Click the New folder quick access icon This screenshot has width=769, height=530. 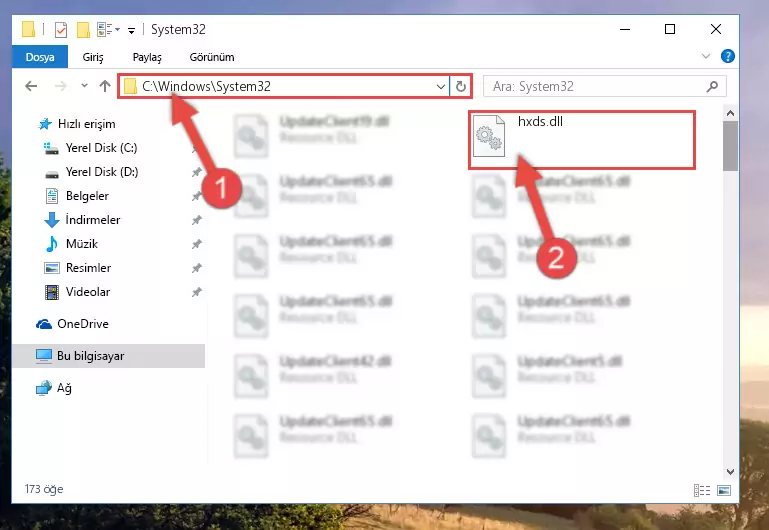click(x=83, y=30)
